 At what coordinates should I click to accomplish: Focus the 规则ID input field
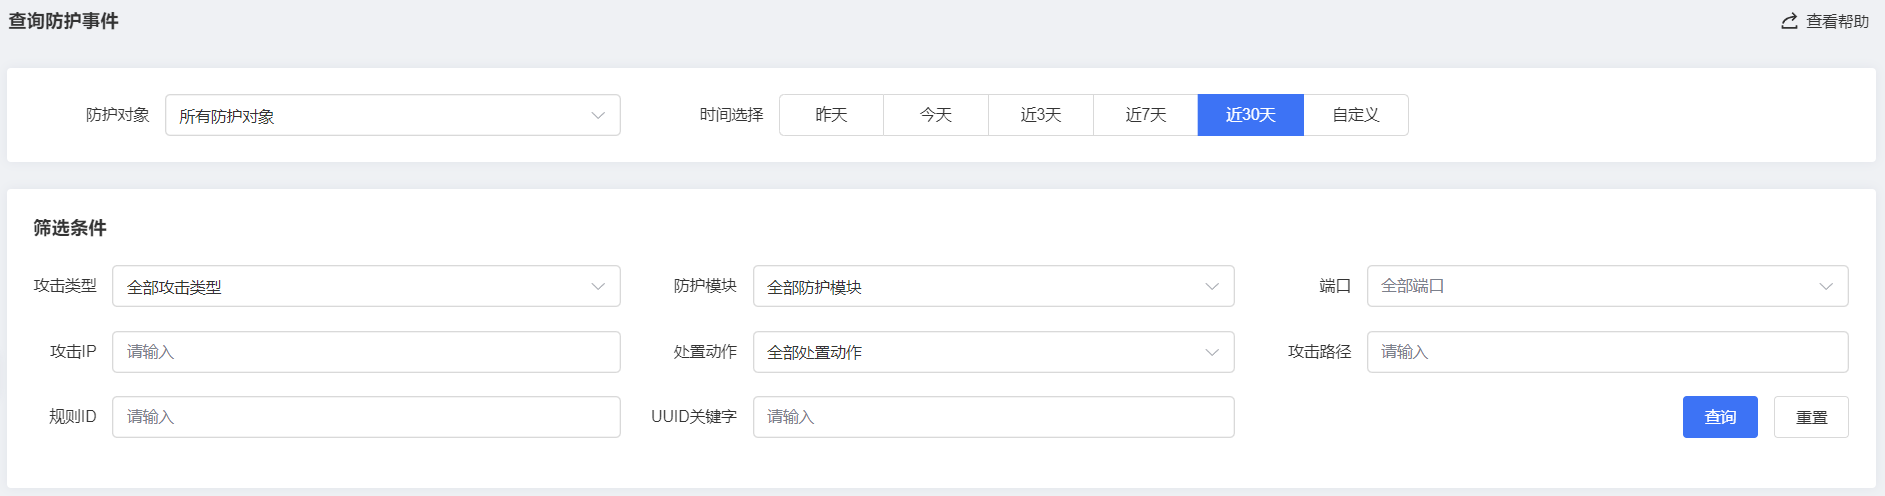[366, 417]
